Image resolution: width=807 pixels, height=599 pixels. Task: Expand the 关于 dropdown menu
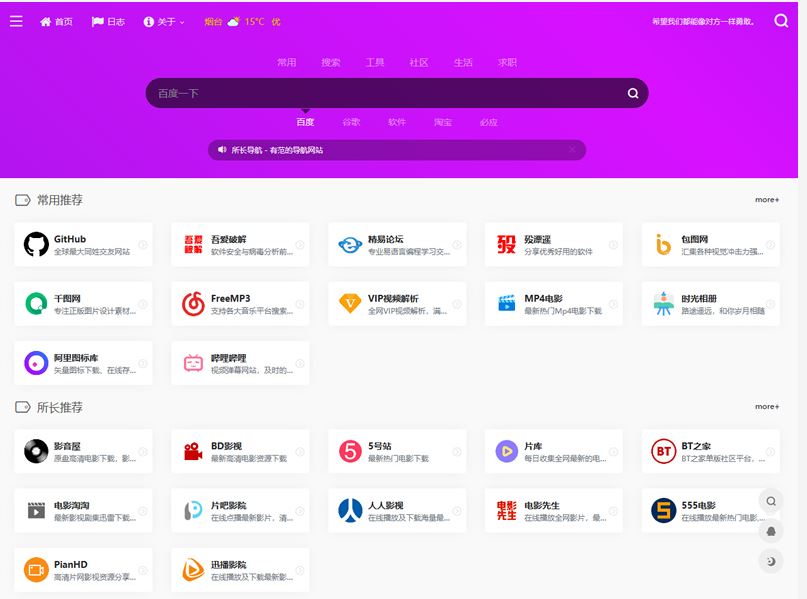tap(164, 22)
